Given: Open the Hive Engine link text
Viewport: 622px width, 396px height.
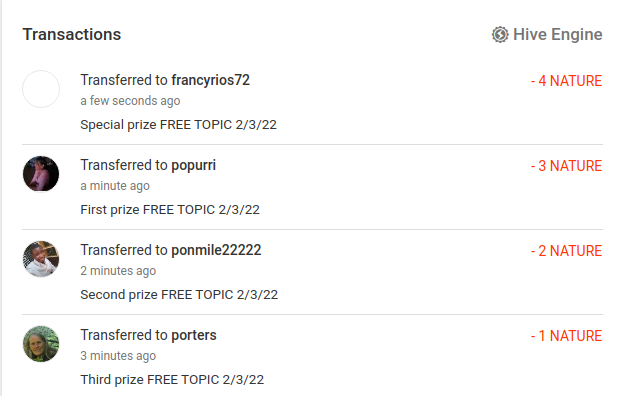Looking at the screenshot, I should pos(557,35).
